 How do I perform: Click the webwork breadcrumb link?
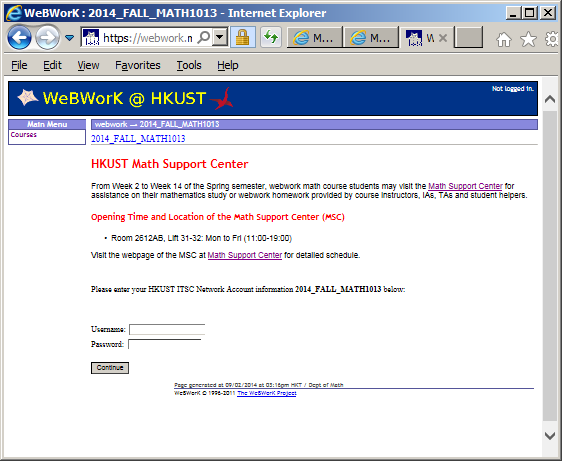tap(111, 124)
